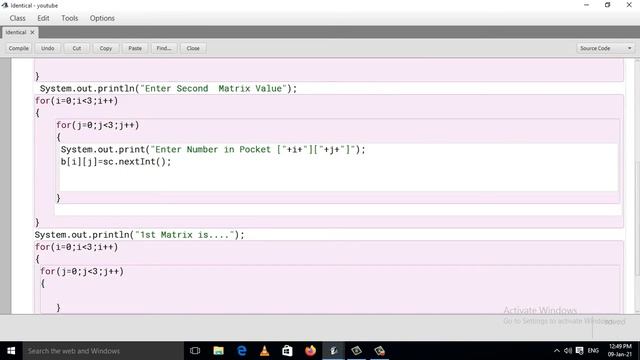This screenshot has height=360, width=640.
Task: Click the line "Enter Second Matrix Value" println
Action: (168, 89)
